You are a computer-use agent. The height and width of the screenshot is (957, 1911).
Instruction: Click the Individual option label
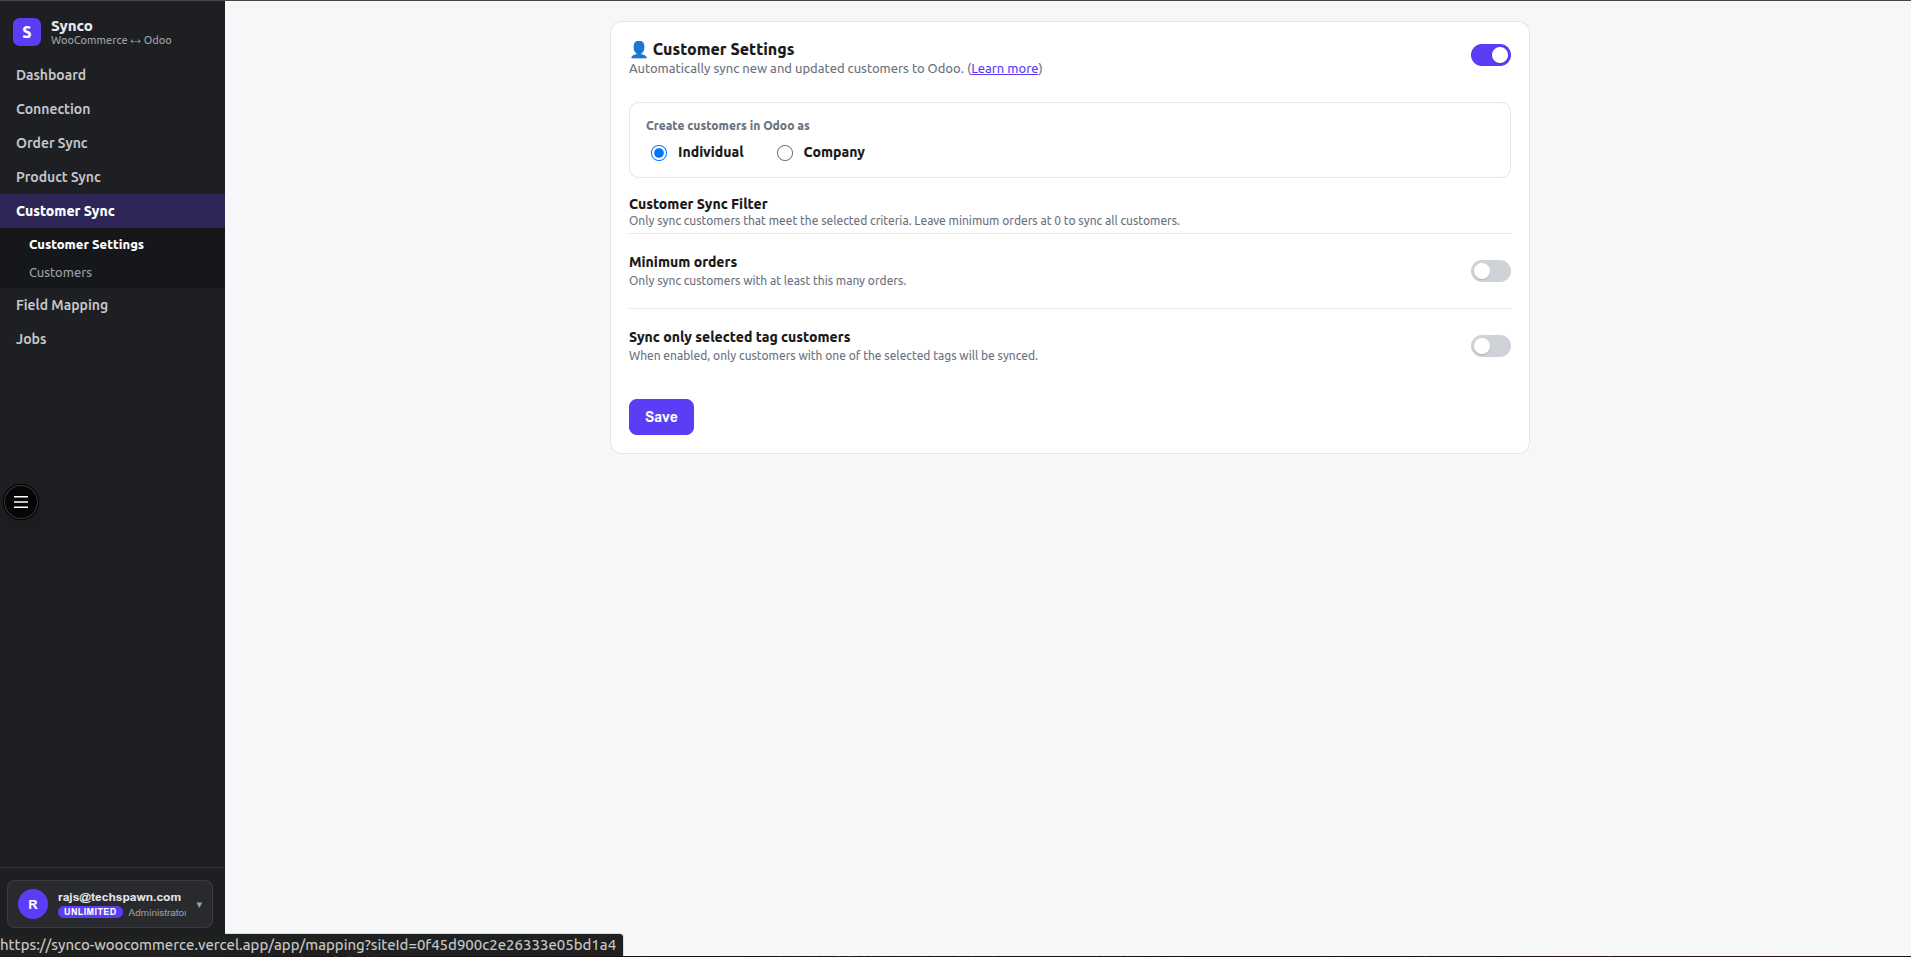coord(711,152)
